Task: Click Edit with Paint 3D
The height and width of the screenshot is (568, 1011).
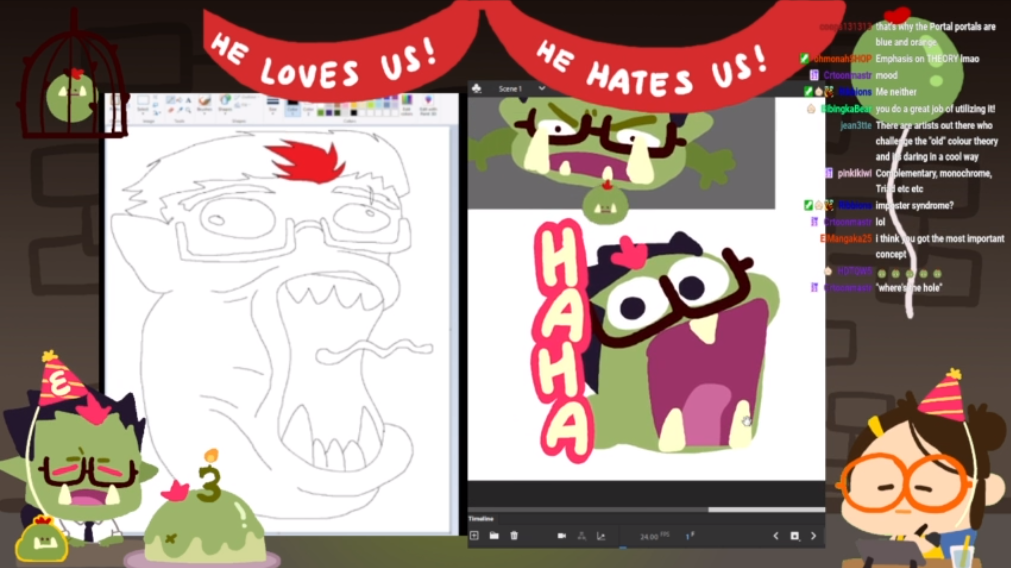Action: pyautogui.click(x=428, y=105)
